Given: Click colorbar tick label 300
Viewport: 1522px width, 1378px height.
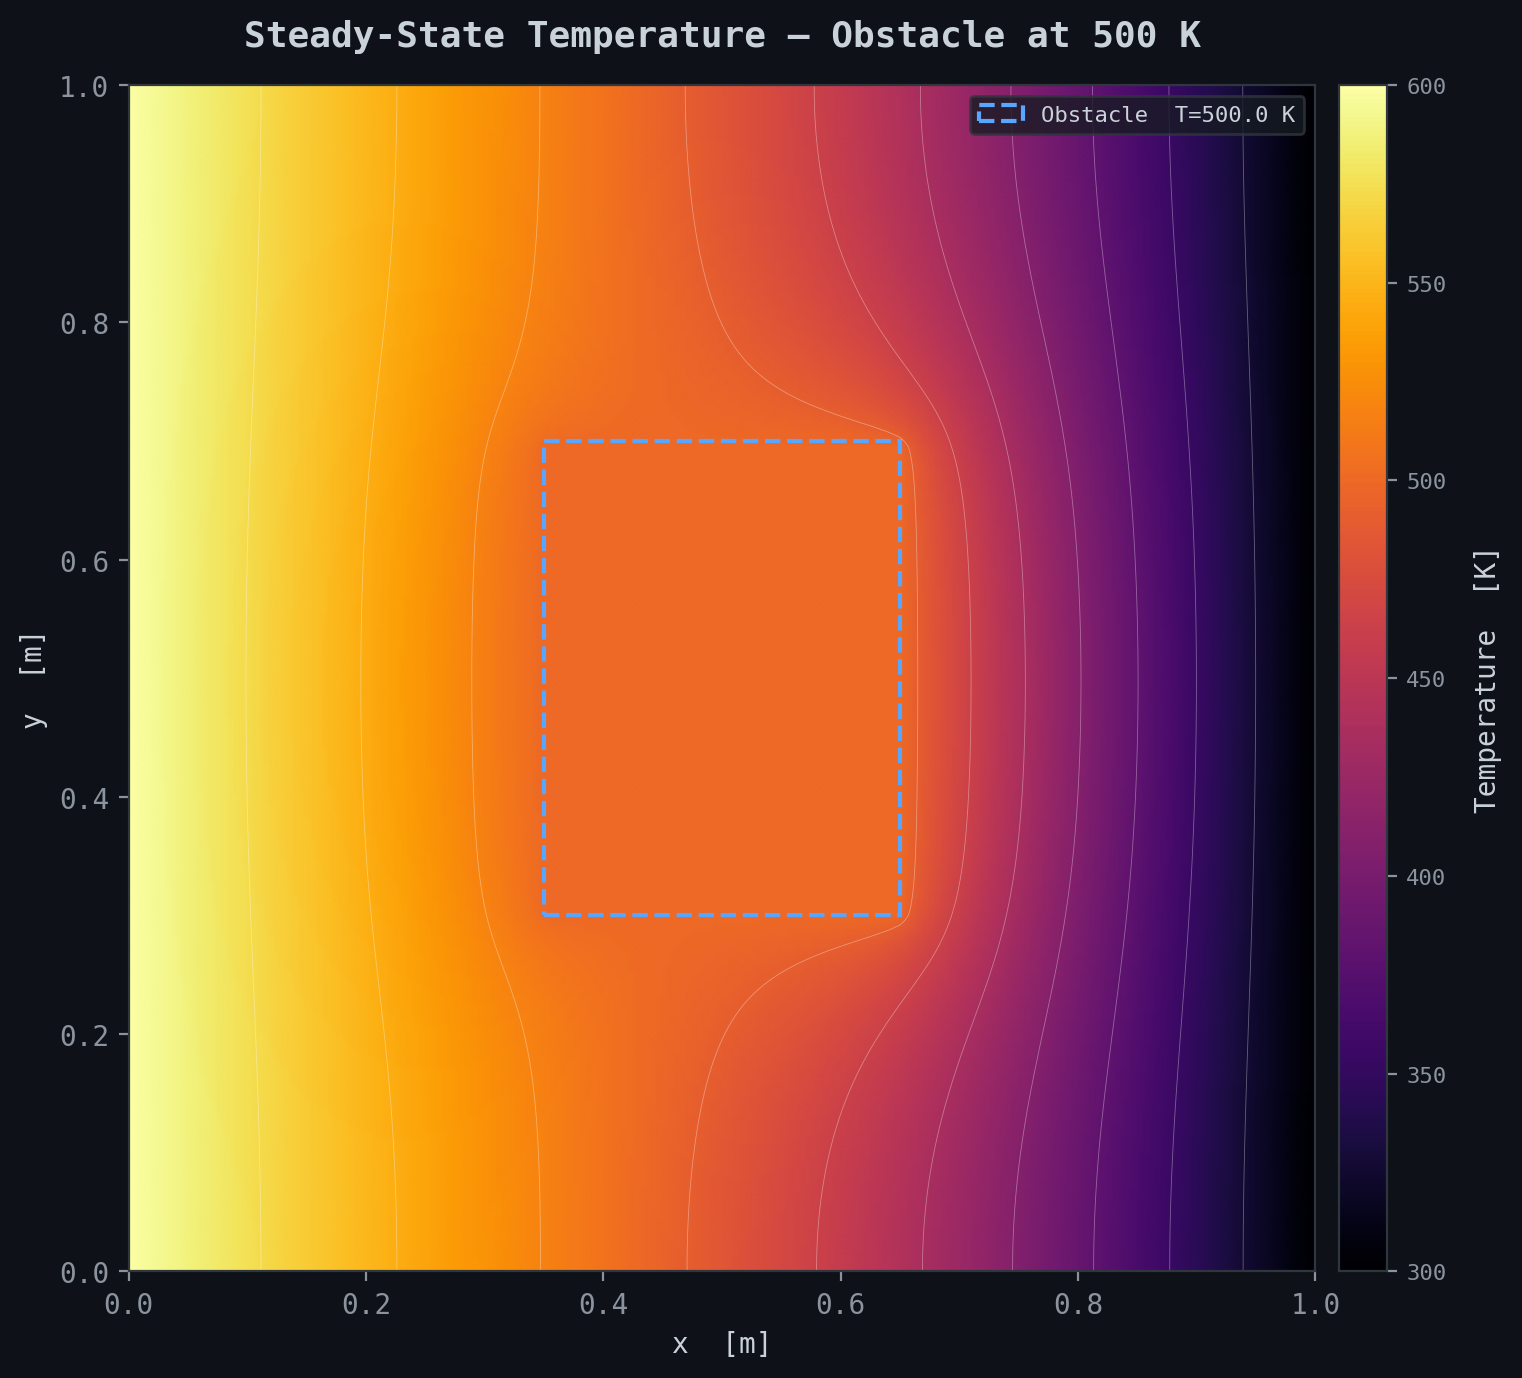Looking at the screenshot, I should coord(1426,1272).
